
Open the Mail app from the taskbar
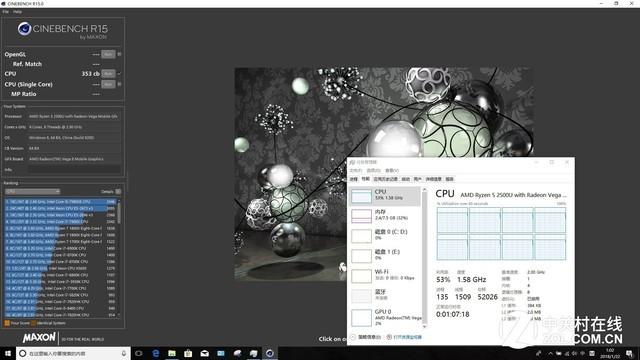(x=204, y=353)
